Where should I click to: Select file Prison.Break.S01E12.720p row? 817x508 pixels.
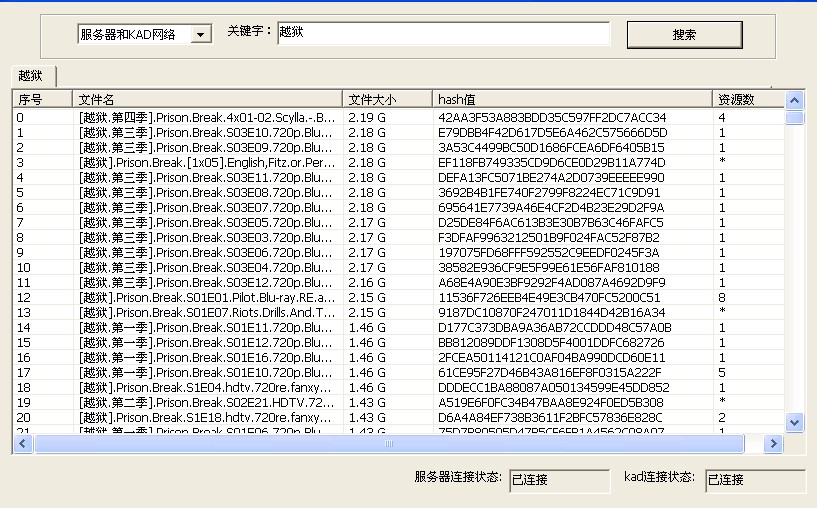click(398, 342)
